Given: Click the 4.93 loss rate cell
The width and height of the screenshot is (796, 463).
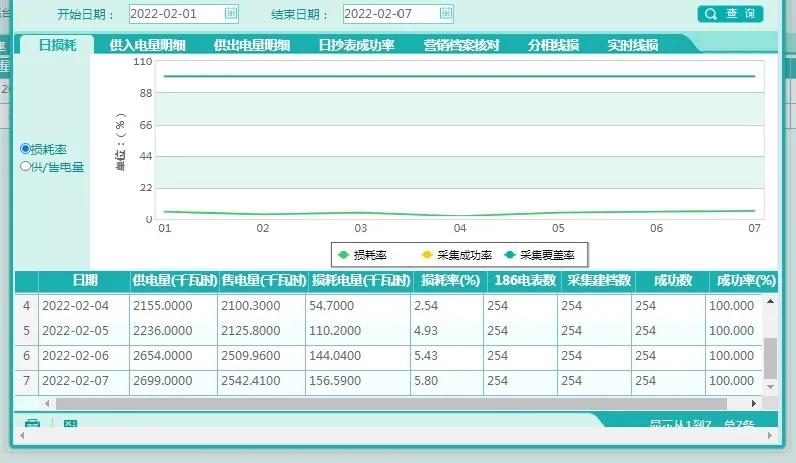Looking at the screenshot, I should (x=447, y=330).
